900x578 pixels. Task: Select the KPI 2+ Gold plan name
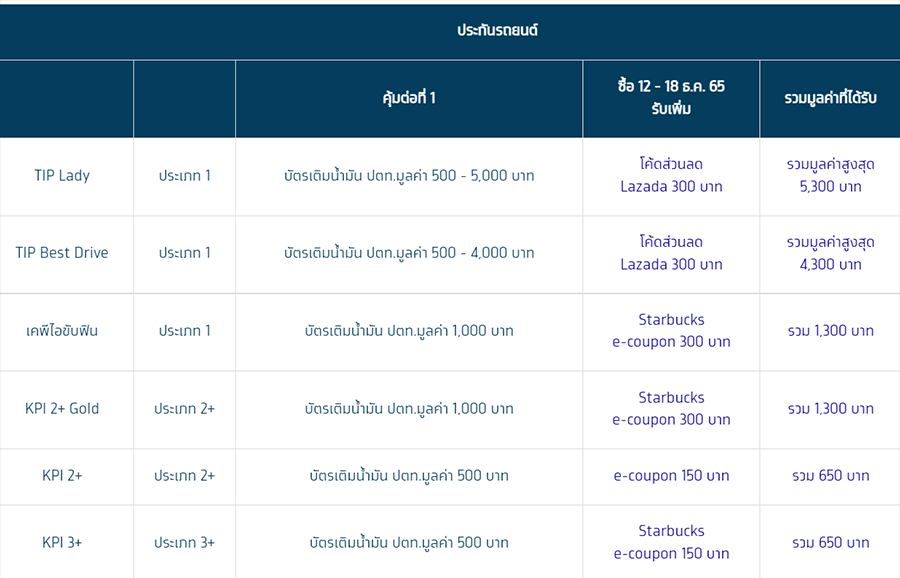pyautogui.click(x=62, y=408)
